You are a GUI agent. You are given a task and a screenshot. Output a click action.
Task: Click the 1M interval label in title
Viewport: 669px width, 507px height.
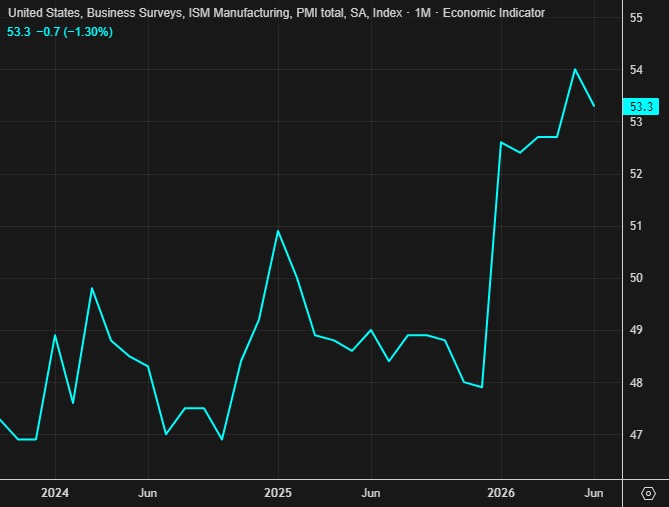click(x=422, y=13)
